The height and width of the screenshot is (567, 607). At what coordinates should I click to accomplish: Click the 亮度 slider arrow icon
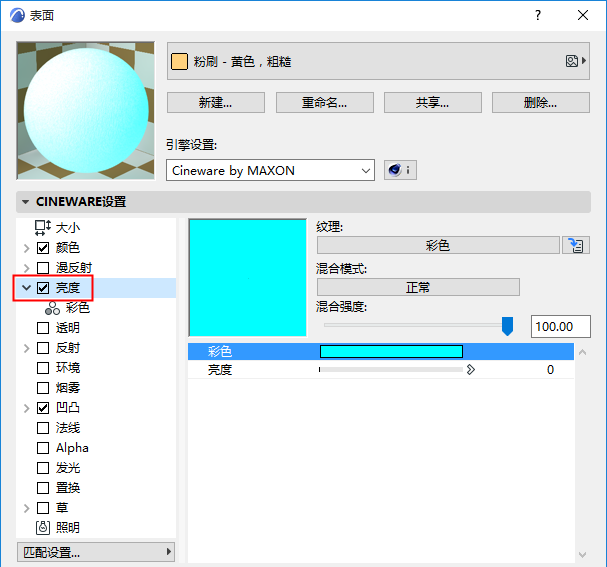point(470,370)
